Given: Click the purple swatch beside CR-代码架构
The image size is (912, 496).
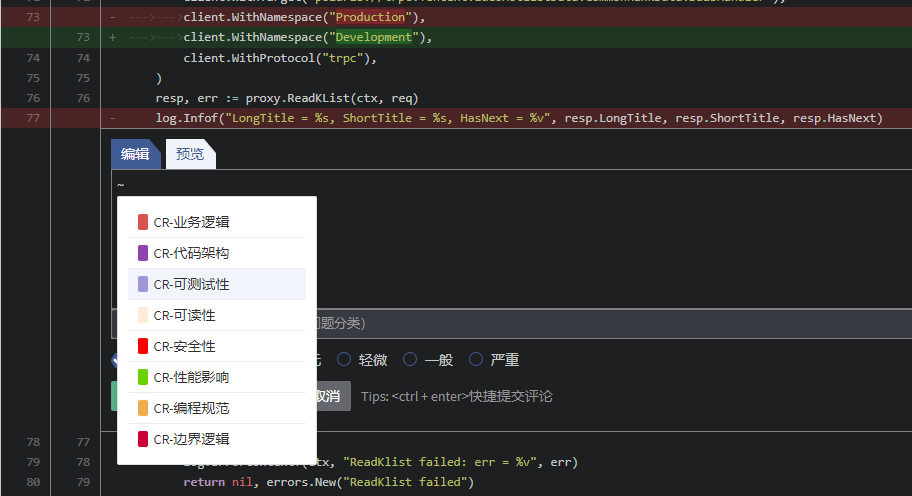Looking at the screenshot, I should [x=143, y=253].
